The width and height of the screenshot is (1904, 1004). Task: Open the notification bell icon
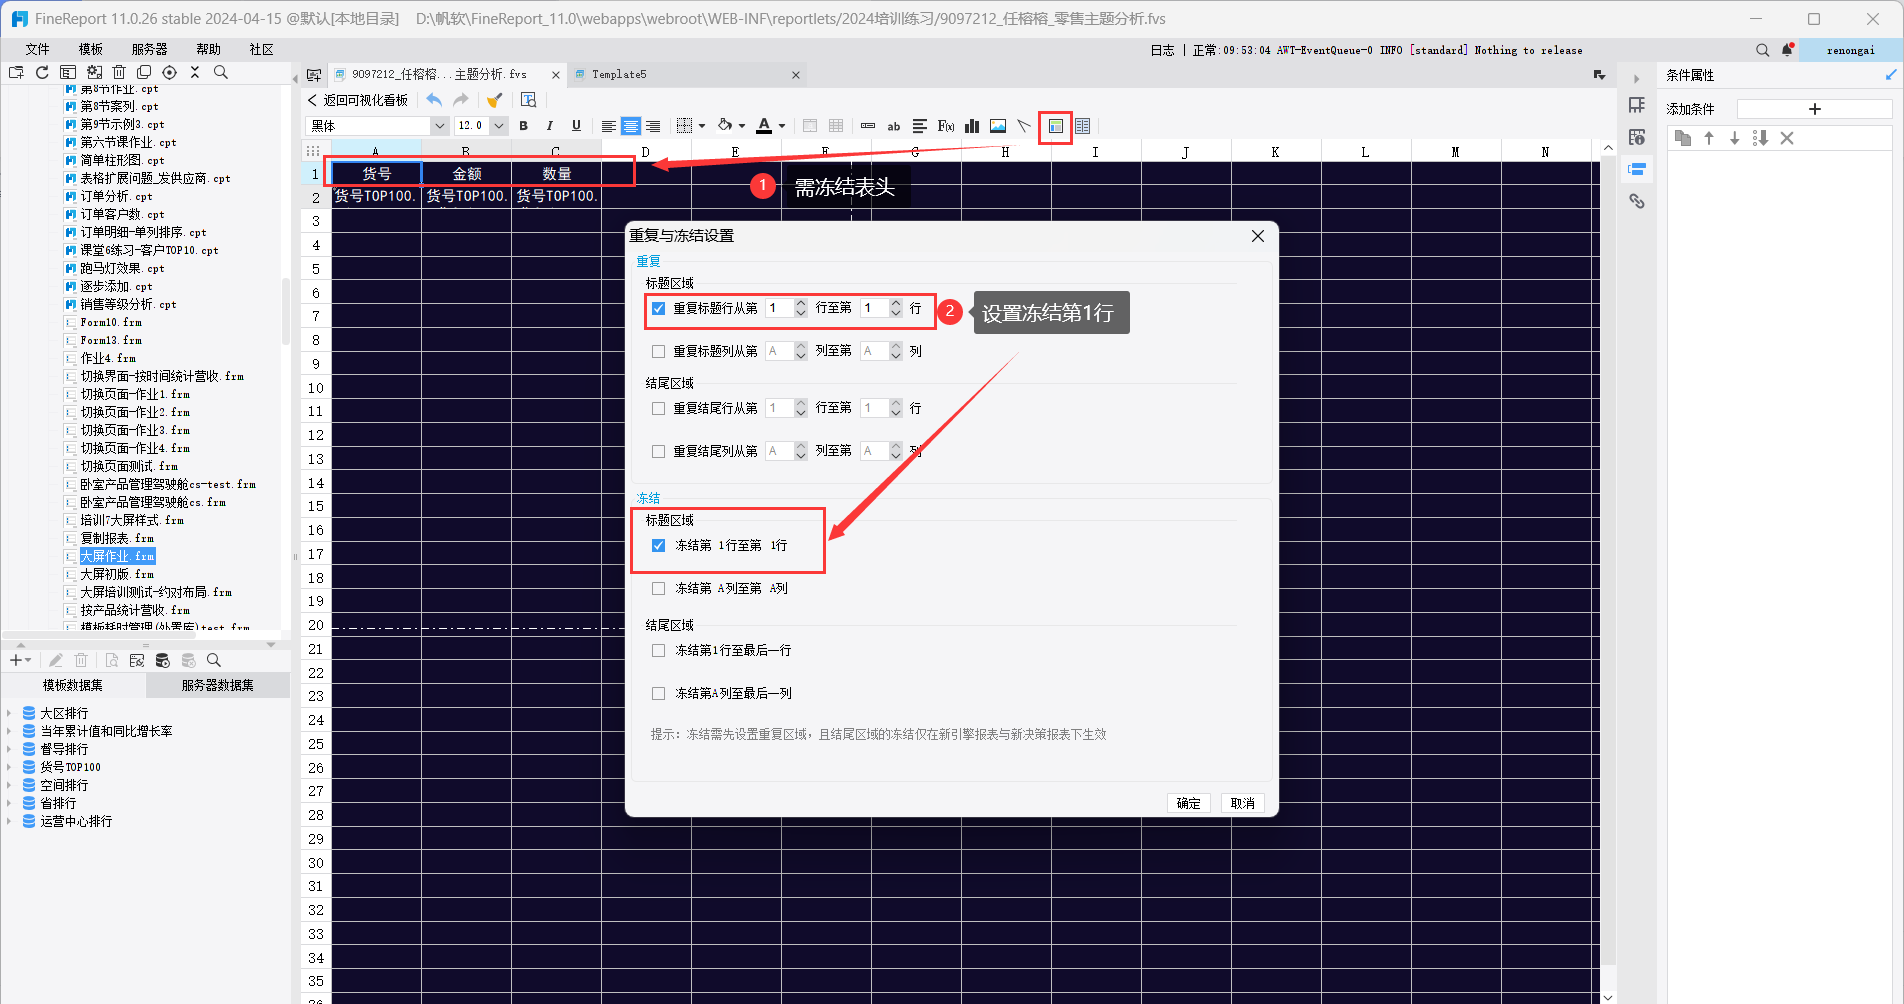coord(1788,49)
